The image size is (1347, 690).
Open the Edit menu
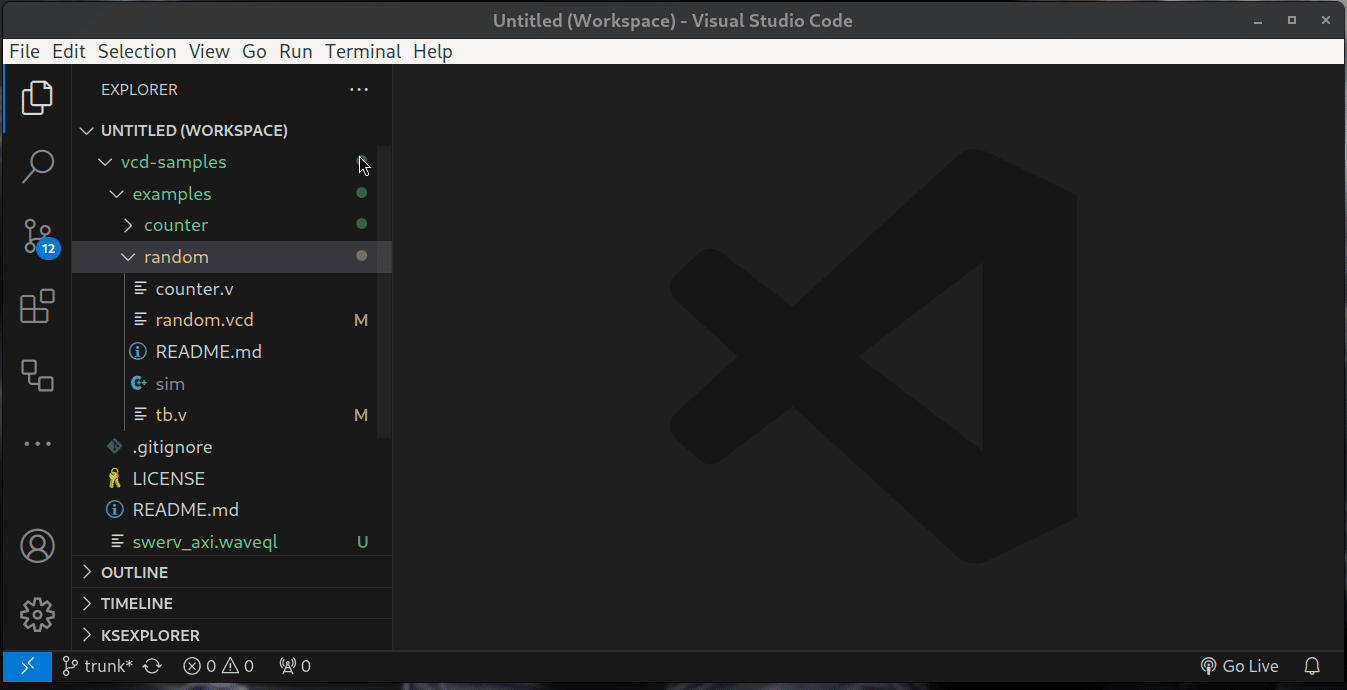tap(68, 51)
